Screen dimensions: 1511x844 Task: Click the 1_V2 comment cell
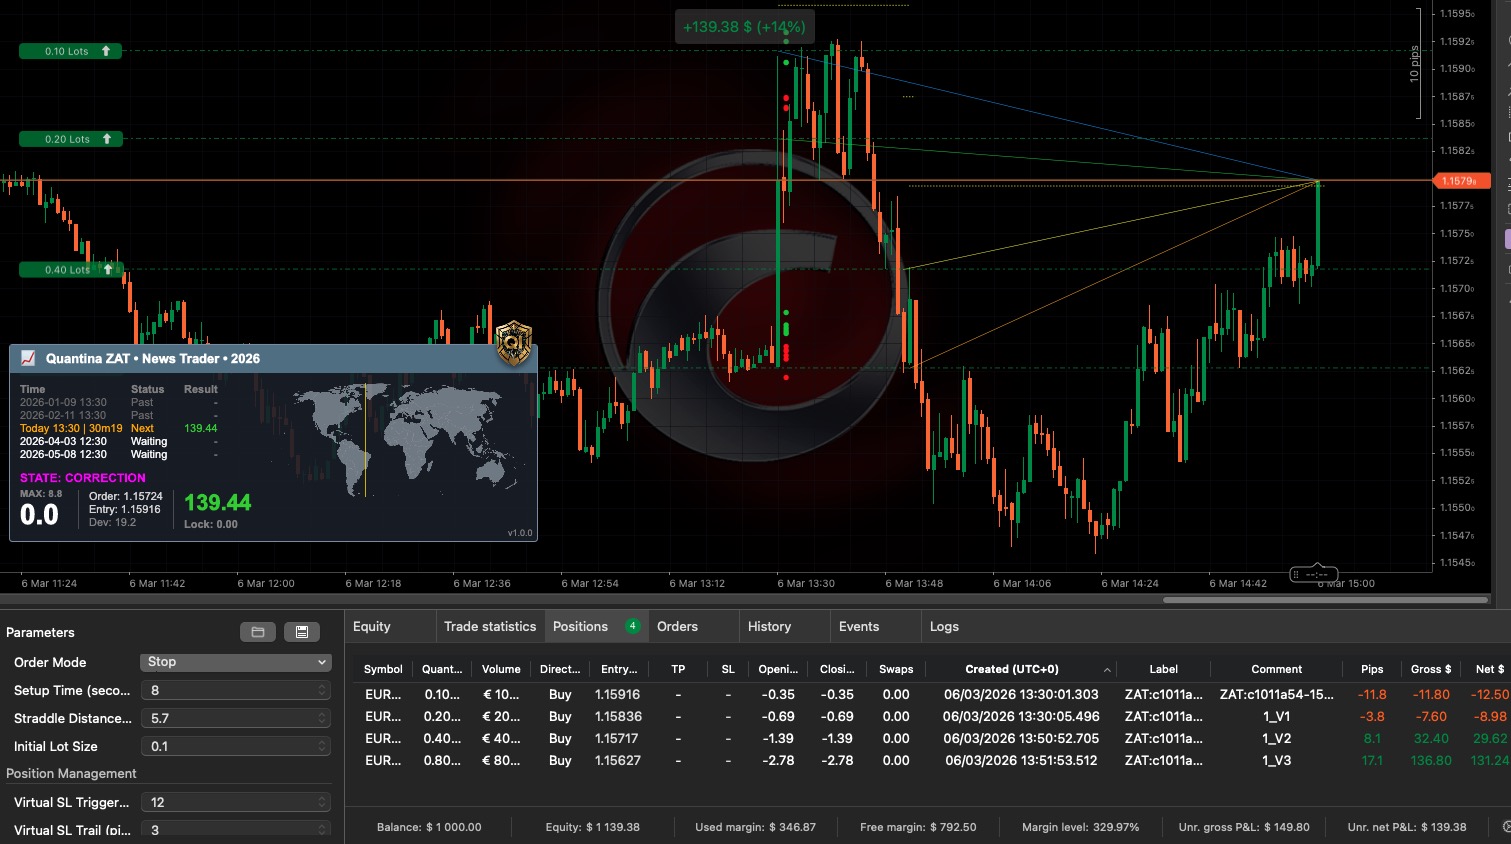coord(1276,738)
